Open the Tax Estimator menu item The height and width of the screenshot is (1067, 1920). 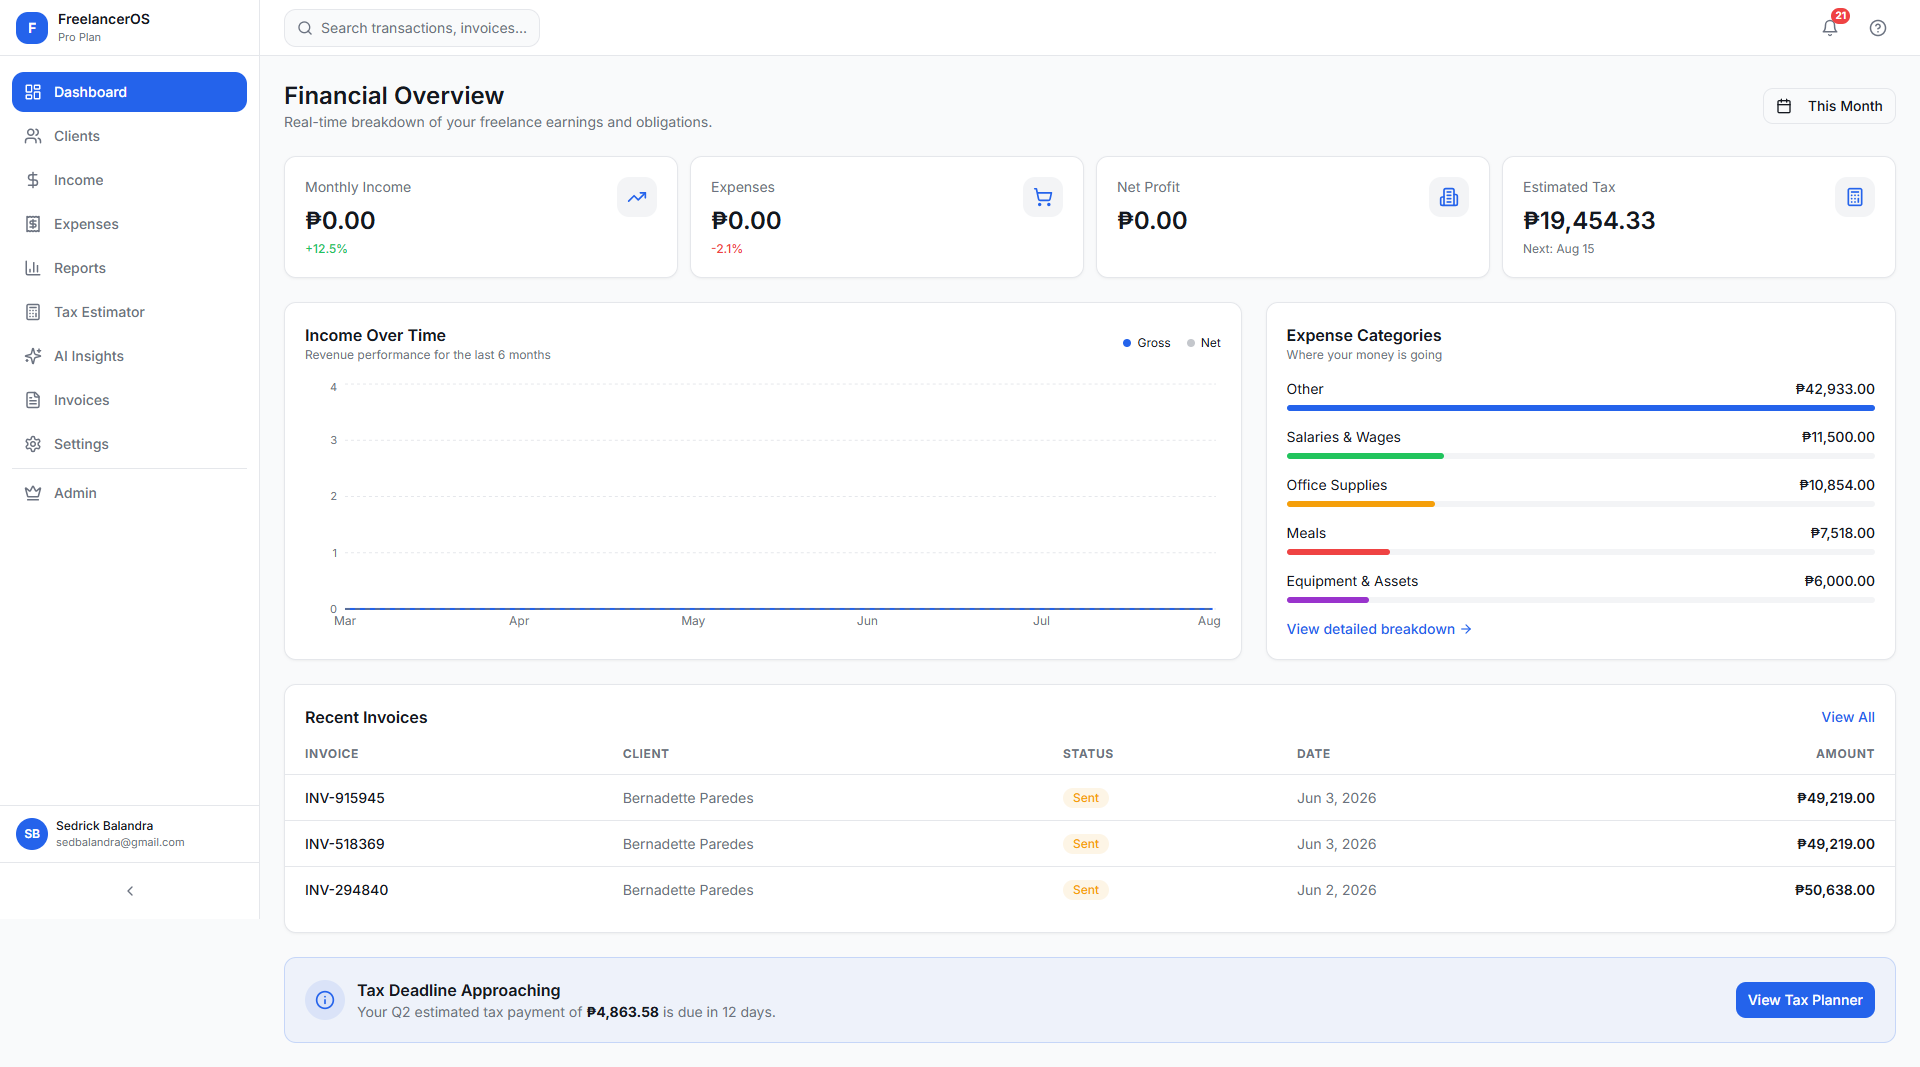coord(129,312)
